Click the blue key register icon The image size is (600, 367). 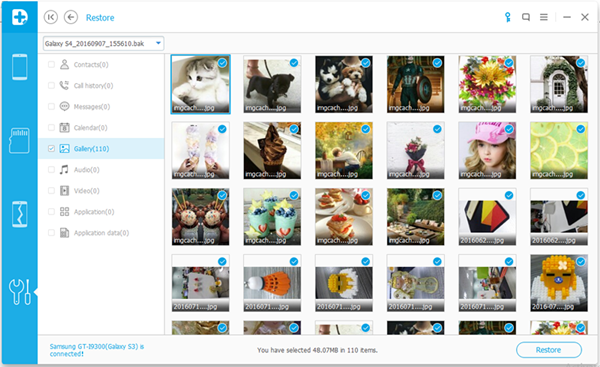point(508,17)
